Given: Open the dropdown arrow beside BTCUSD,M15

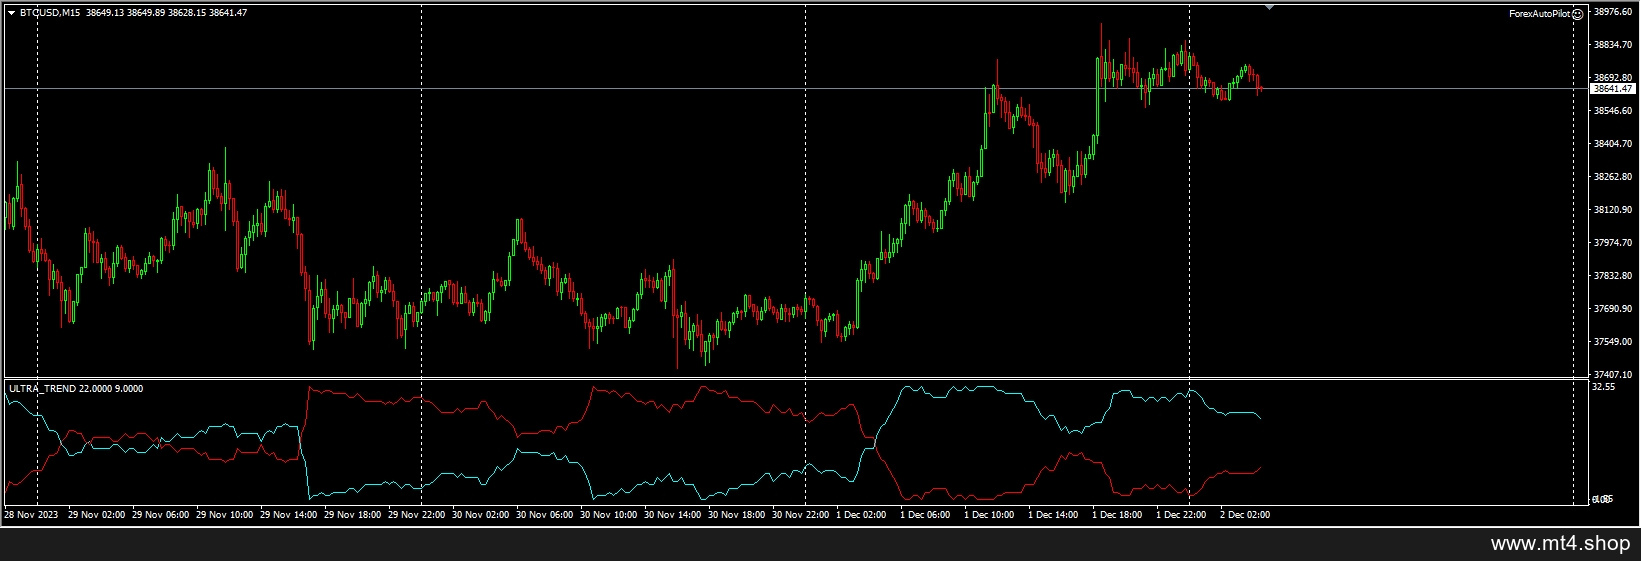Looking at the screenshot, I should (x=11, y=13).
